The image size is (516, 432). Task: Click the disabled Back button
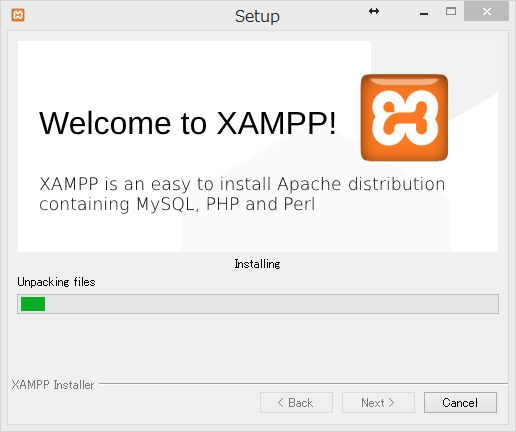tap(296, 403)
